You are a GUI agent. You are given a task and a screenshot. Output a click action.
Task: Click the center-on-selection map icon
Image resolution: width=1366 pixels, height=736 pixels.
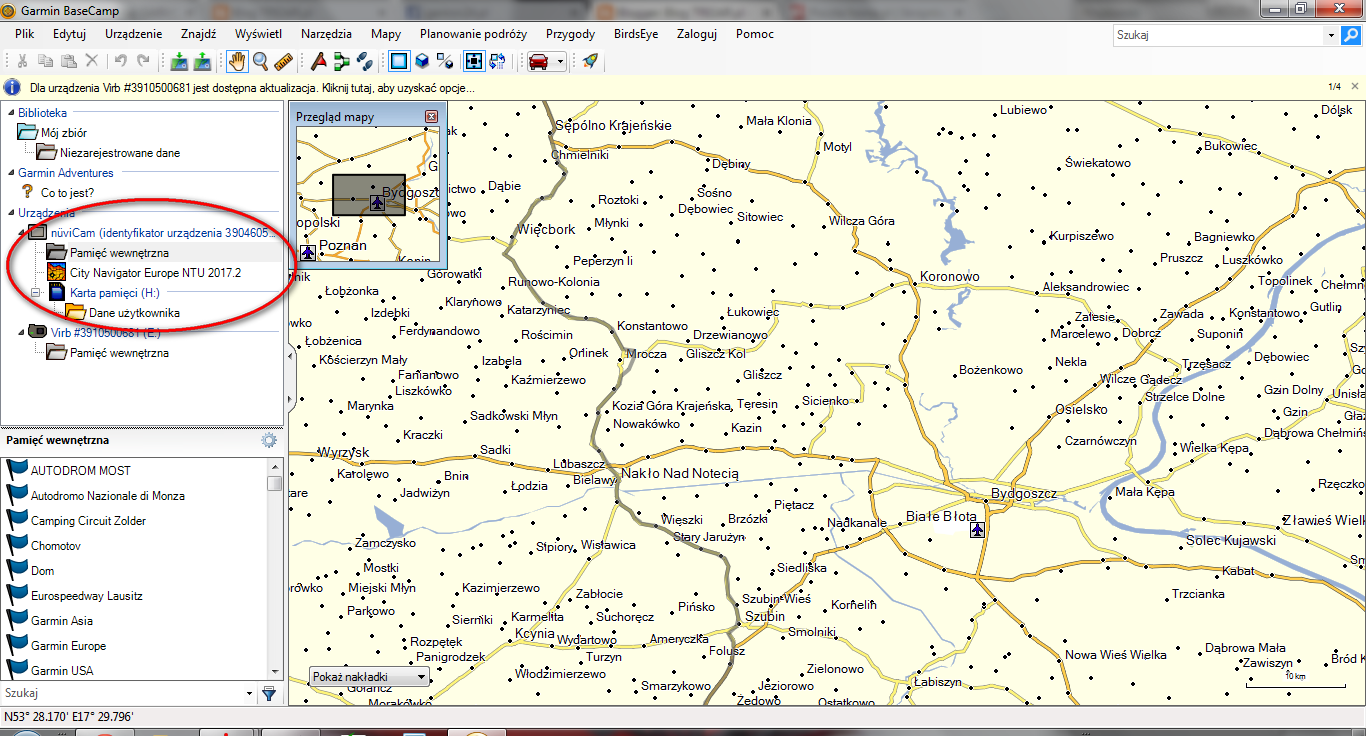pos(473,62)
